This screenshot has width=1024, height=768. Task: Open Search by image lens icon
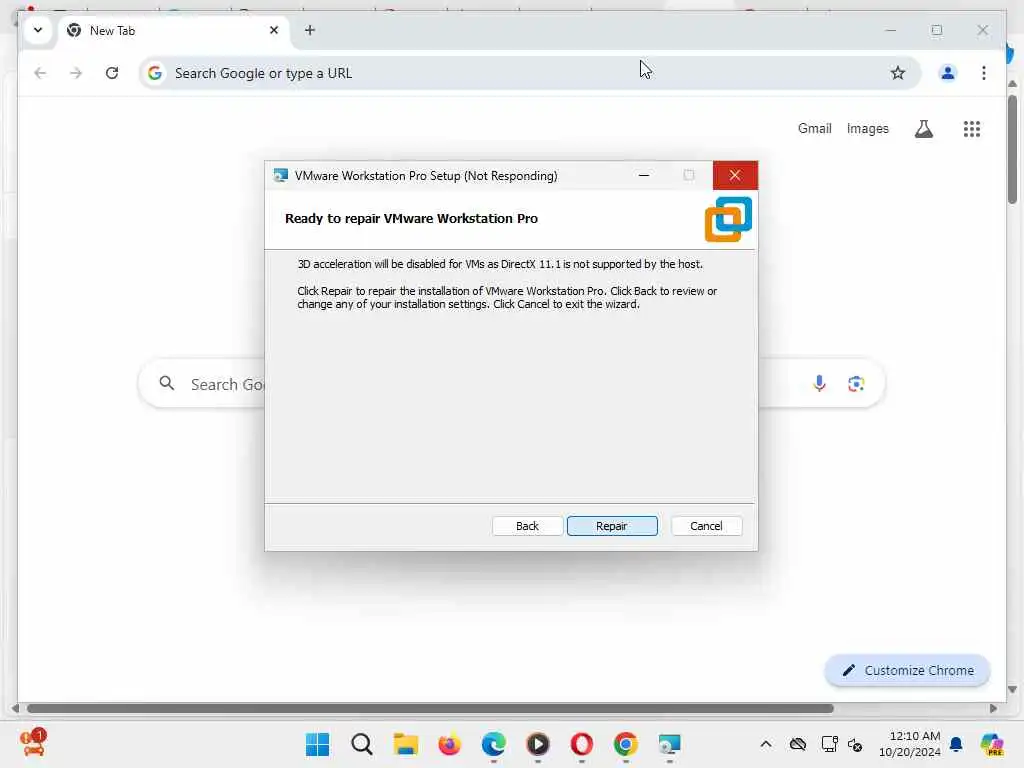pyautogui.click(x=856, y=383)
